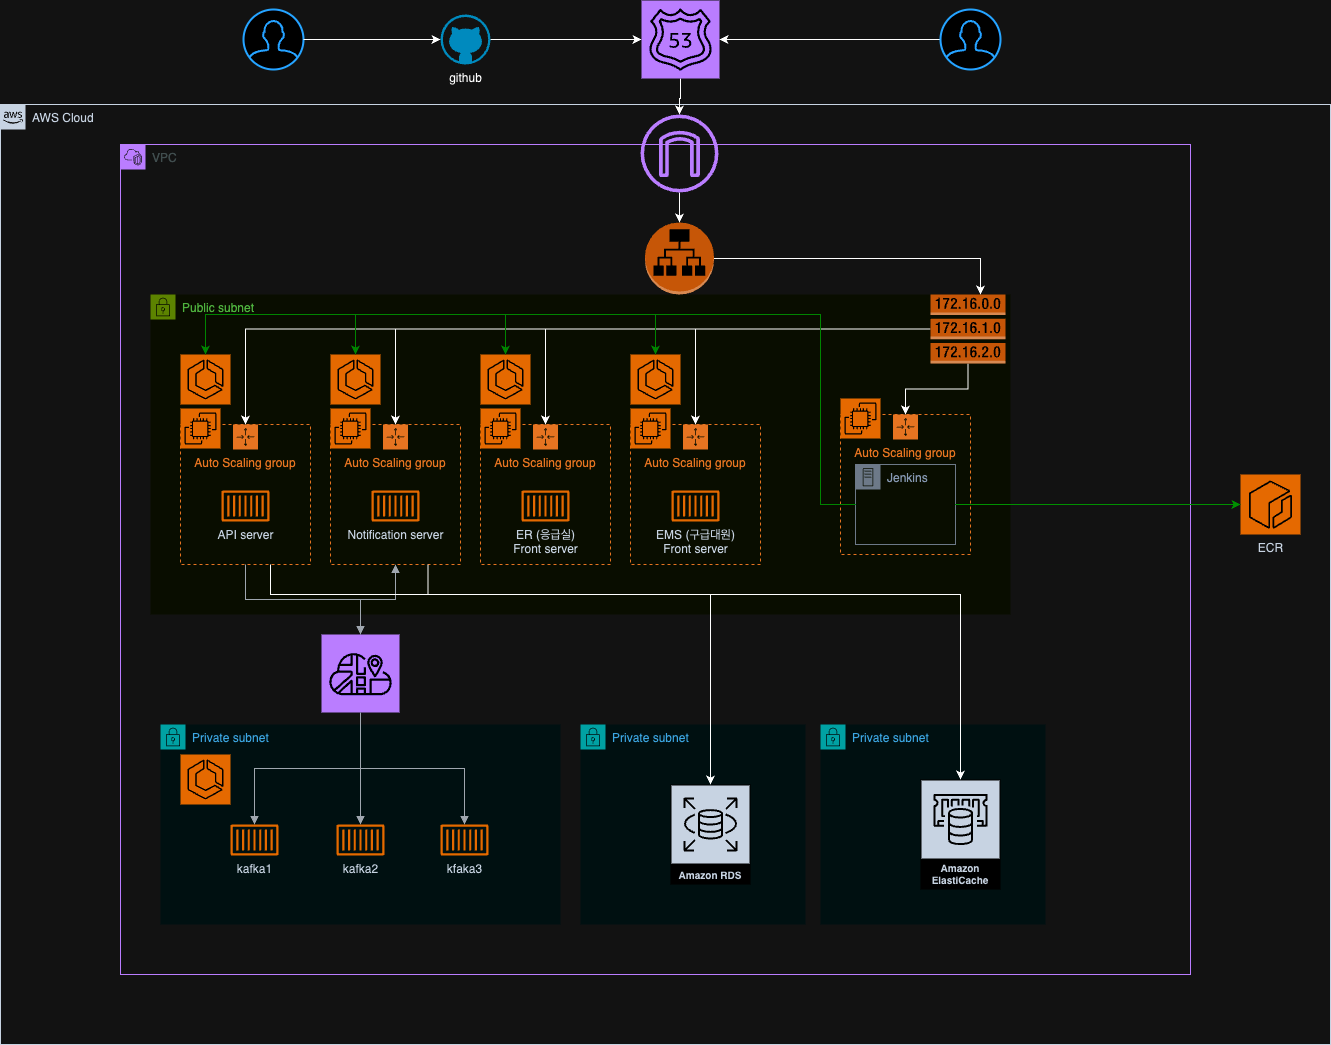
Task: Select the Jenkins server icon
Action: click(x=868, y=477)
